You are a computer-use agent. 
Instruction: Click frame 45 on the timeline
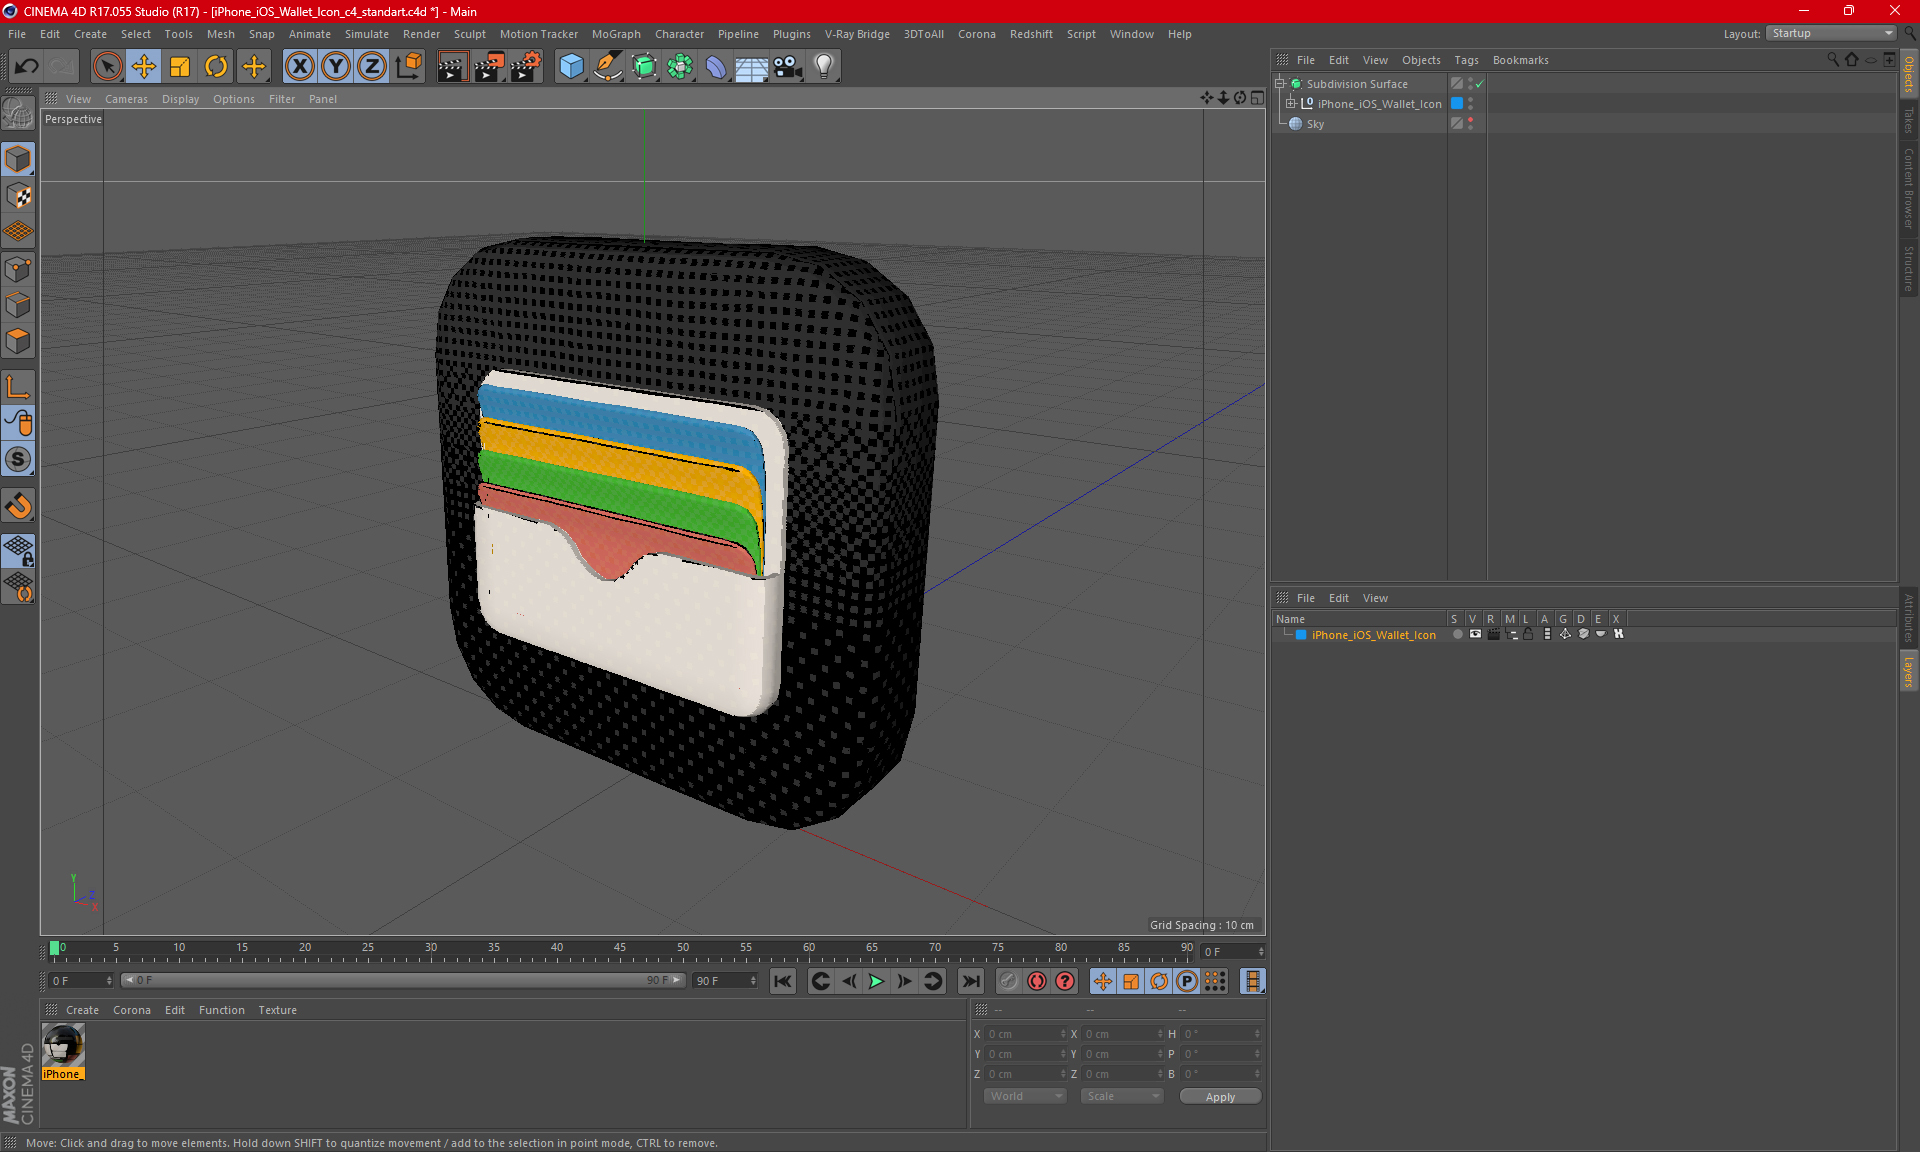(x=620, y=948)
